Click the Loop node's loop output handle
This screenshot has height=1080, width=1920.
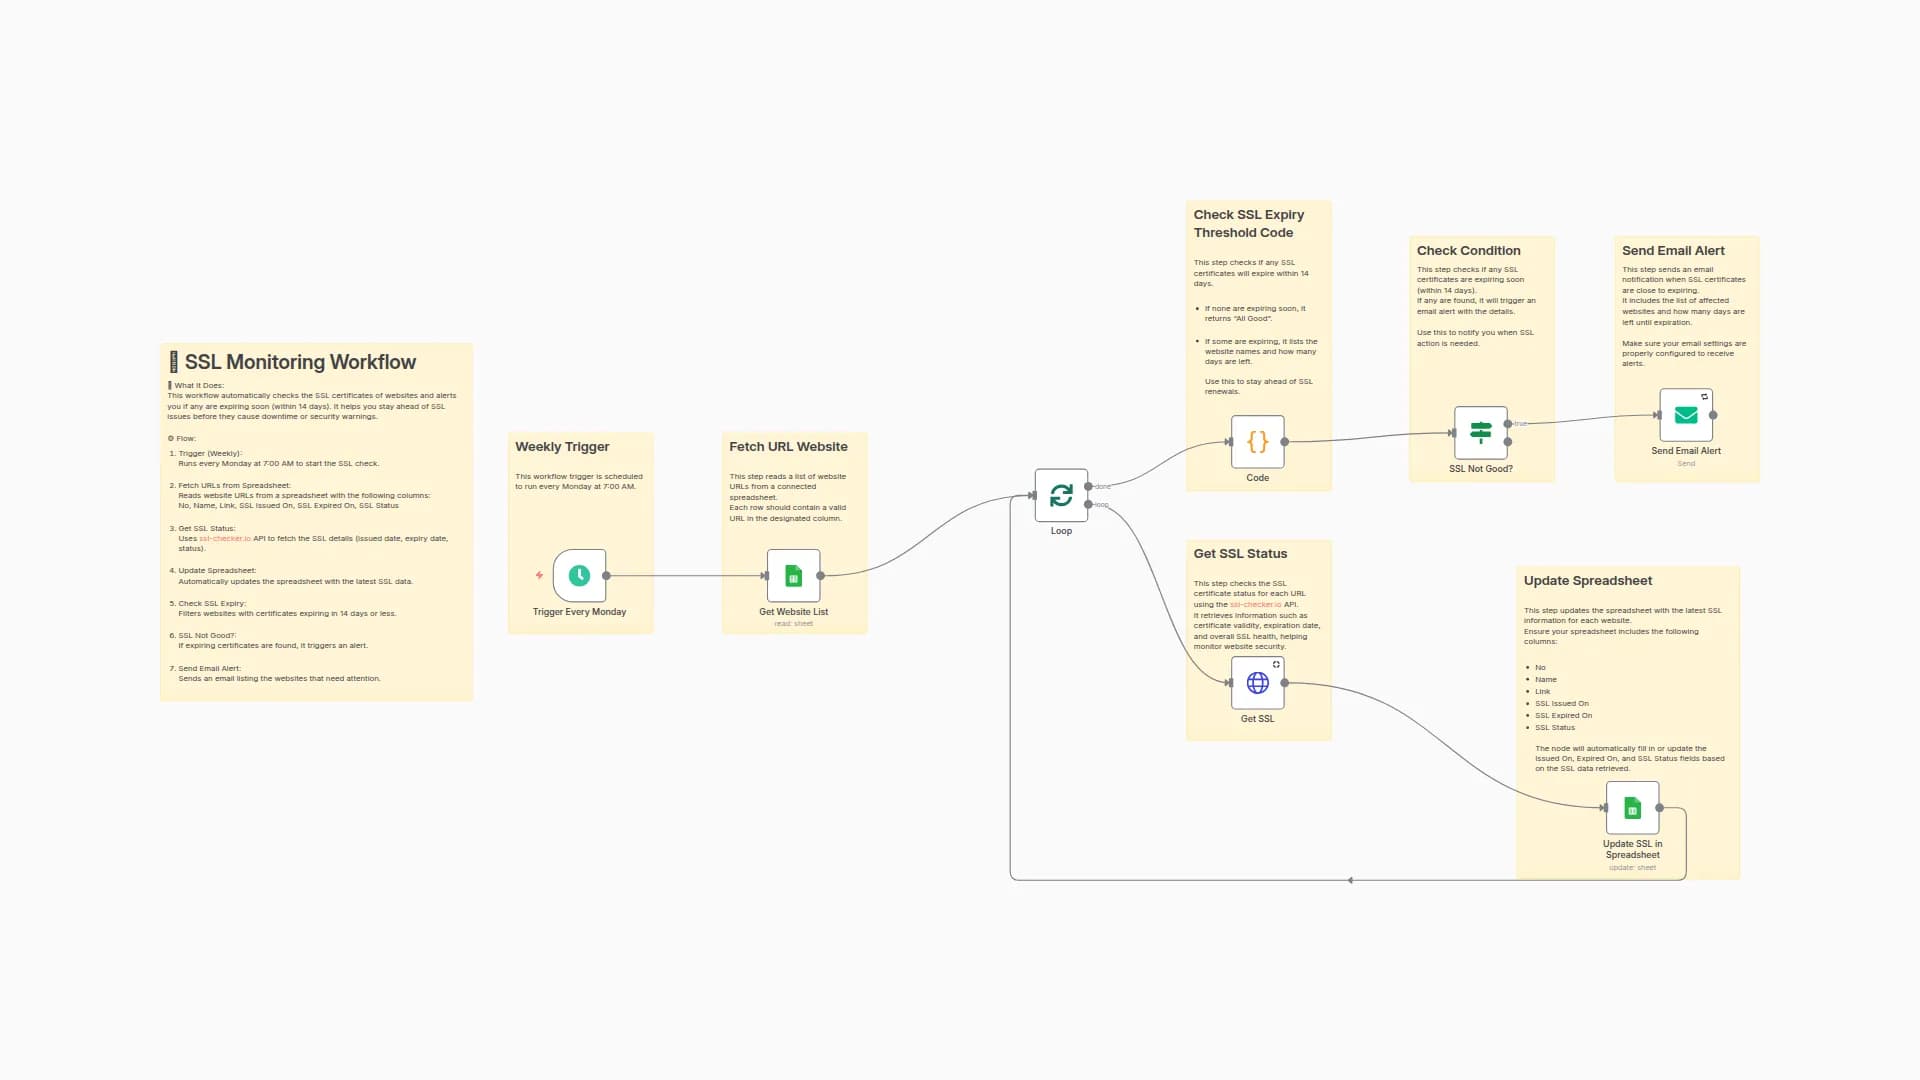(1088, 504)
